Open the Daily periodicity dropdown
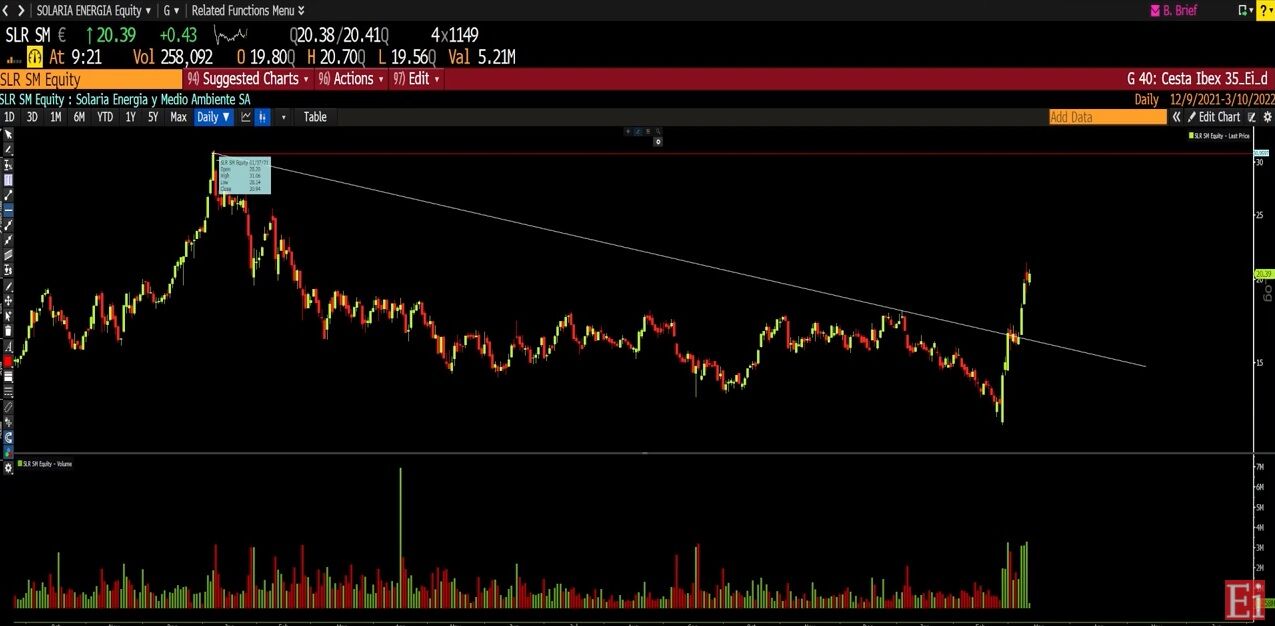 click(x=214, y=117)
